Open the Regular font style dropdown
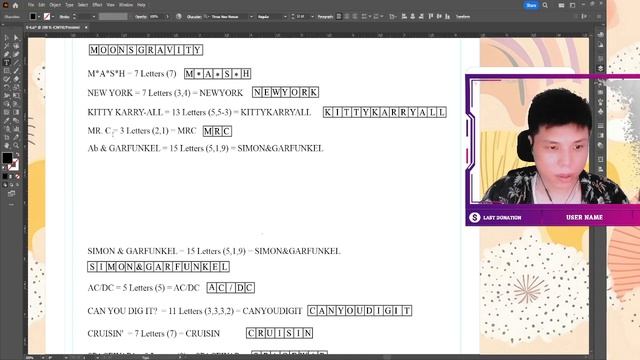Screen dimensions: 640x360 coord(285,17)
